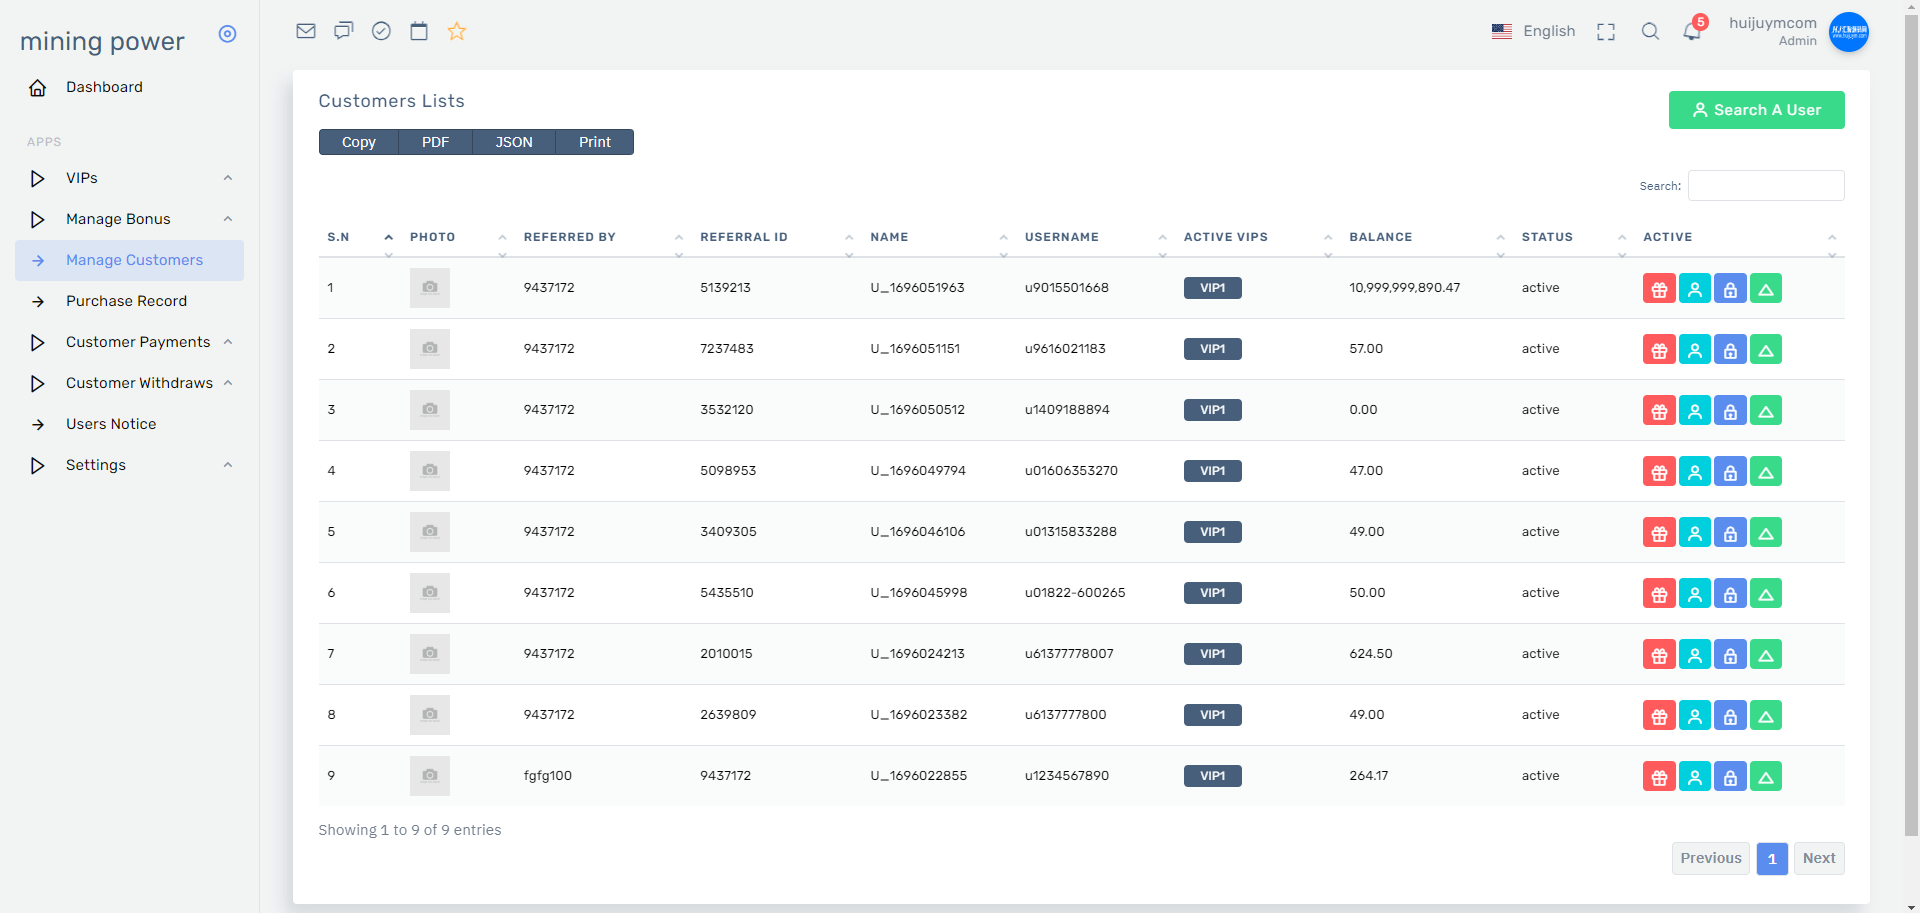Screen dimensions: 1920x913
Task: Click the cyan user icon for u9015501668
Action: (1695, 289)
